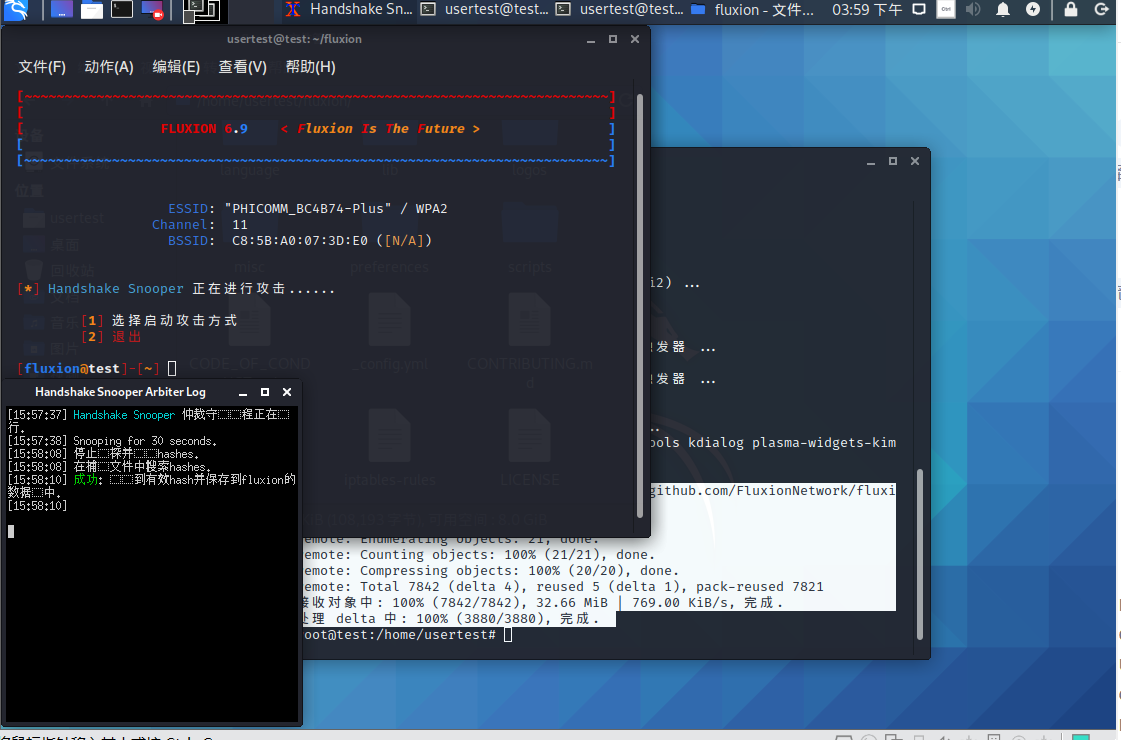Screen dimensions: 1121x740
Task: Minimize the fluxion terminal window
Action: tap(591, 39)
